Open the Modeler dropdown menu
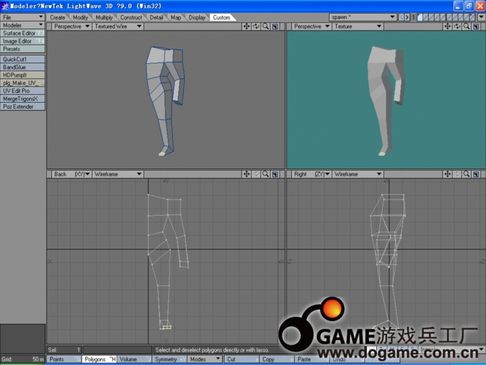 click(22, 25)
